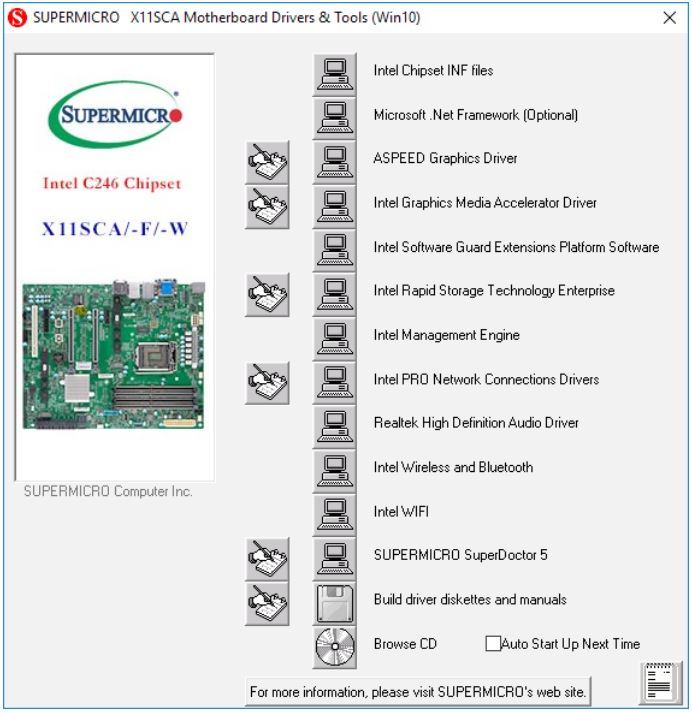Click Intel Rapid Storage Technology Enterprise computer icon
This screenshot has height=714, width=692.
coord(335,295)
